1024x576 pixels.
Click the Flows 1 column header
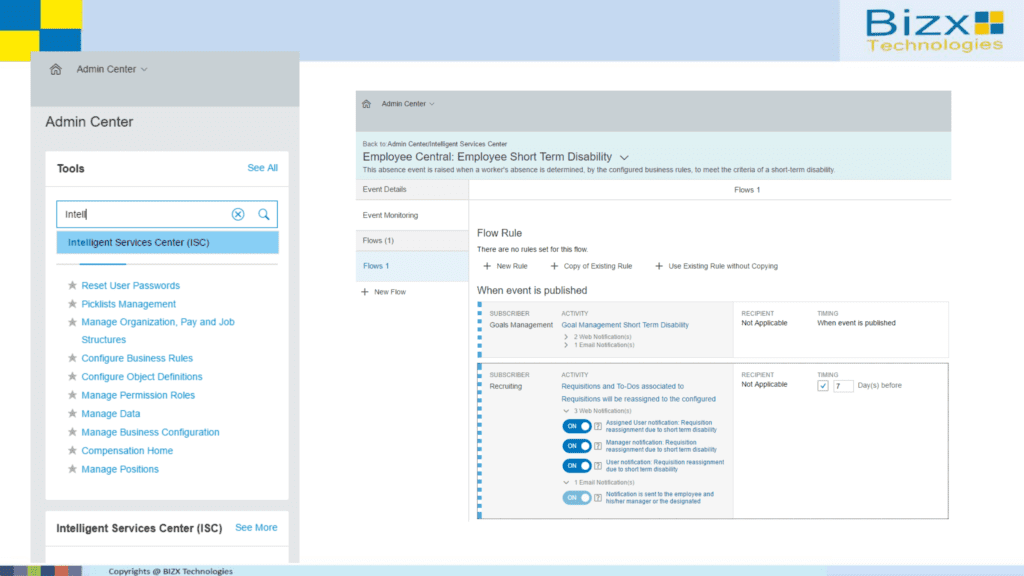[x=747, y=190]
